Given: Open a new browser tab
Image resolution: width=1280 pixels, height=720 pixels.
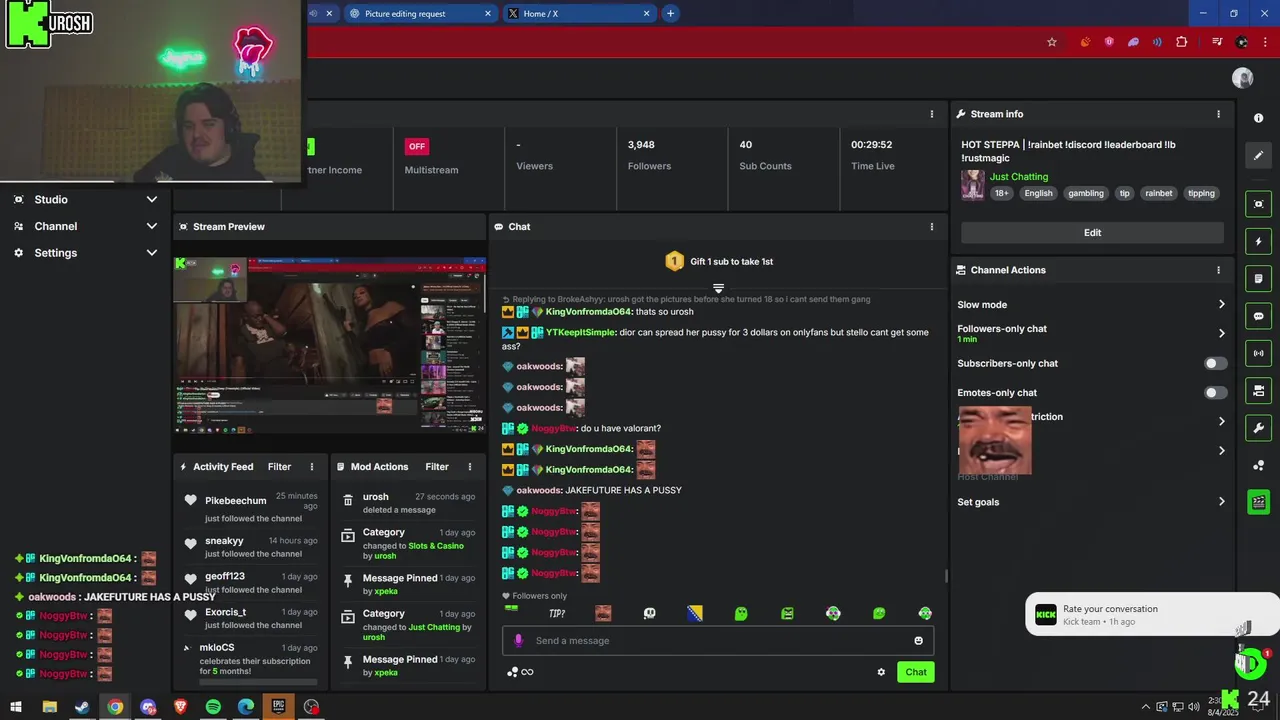Looking at the screenshot, I should [670, 13].
